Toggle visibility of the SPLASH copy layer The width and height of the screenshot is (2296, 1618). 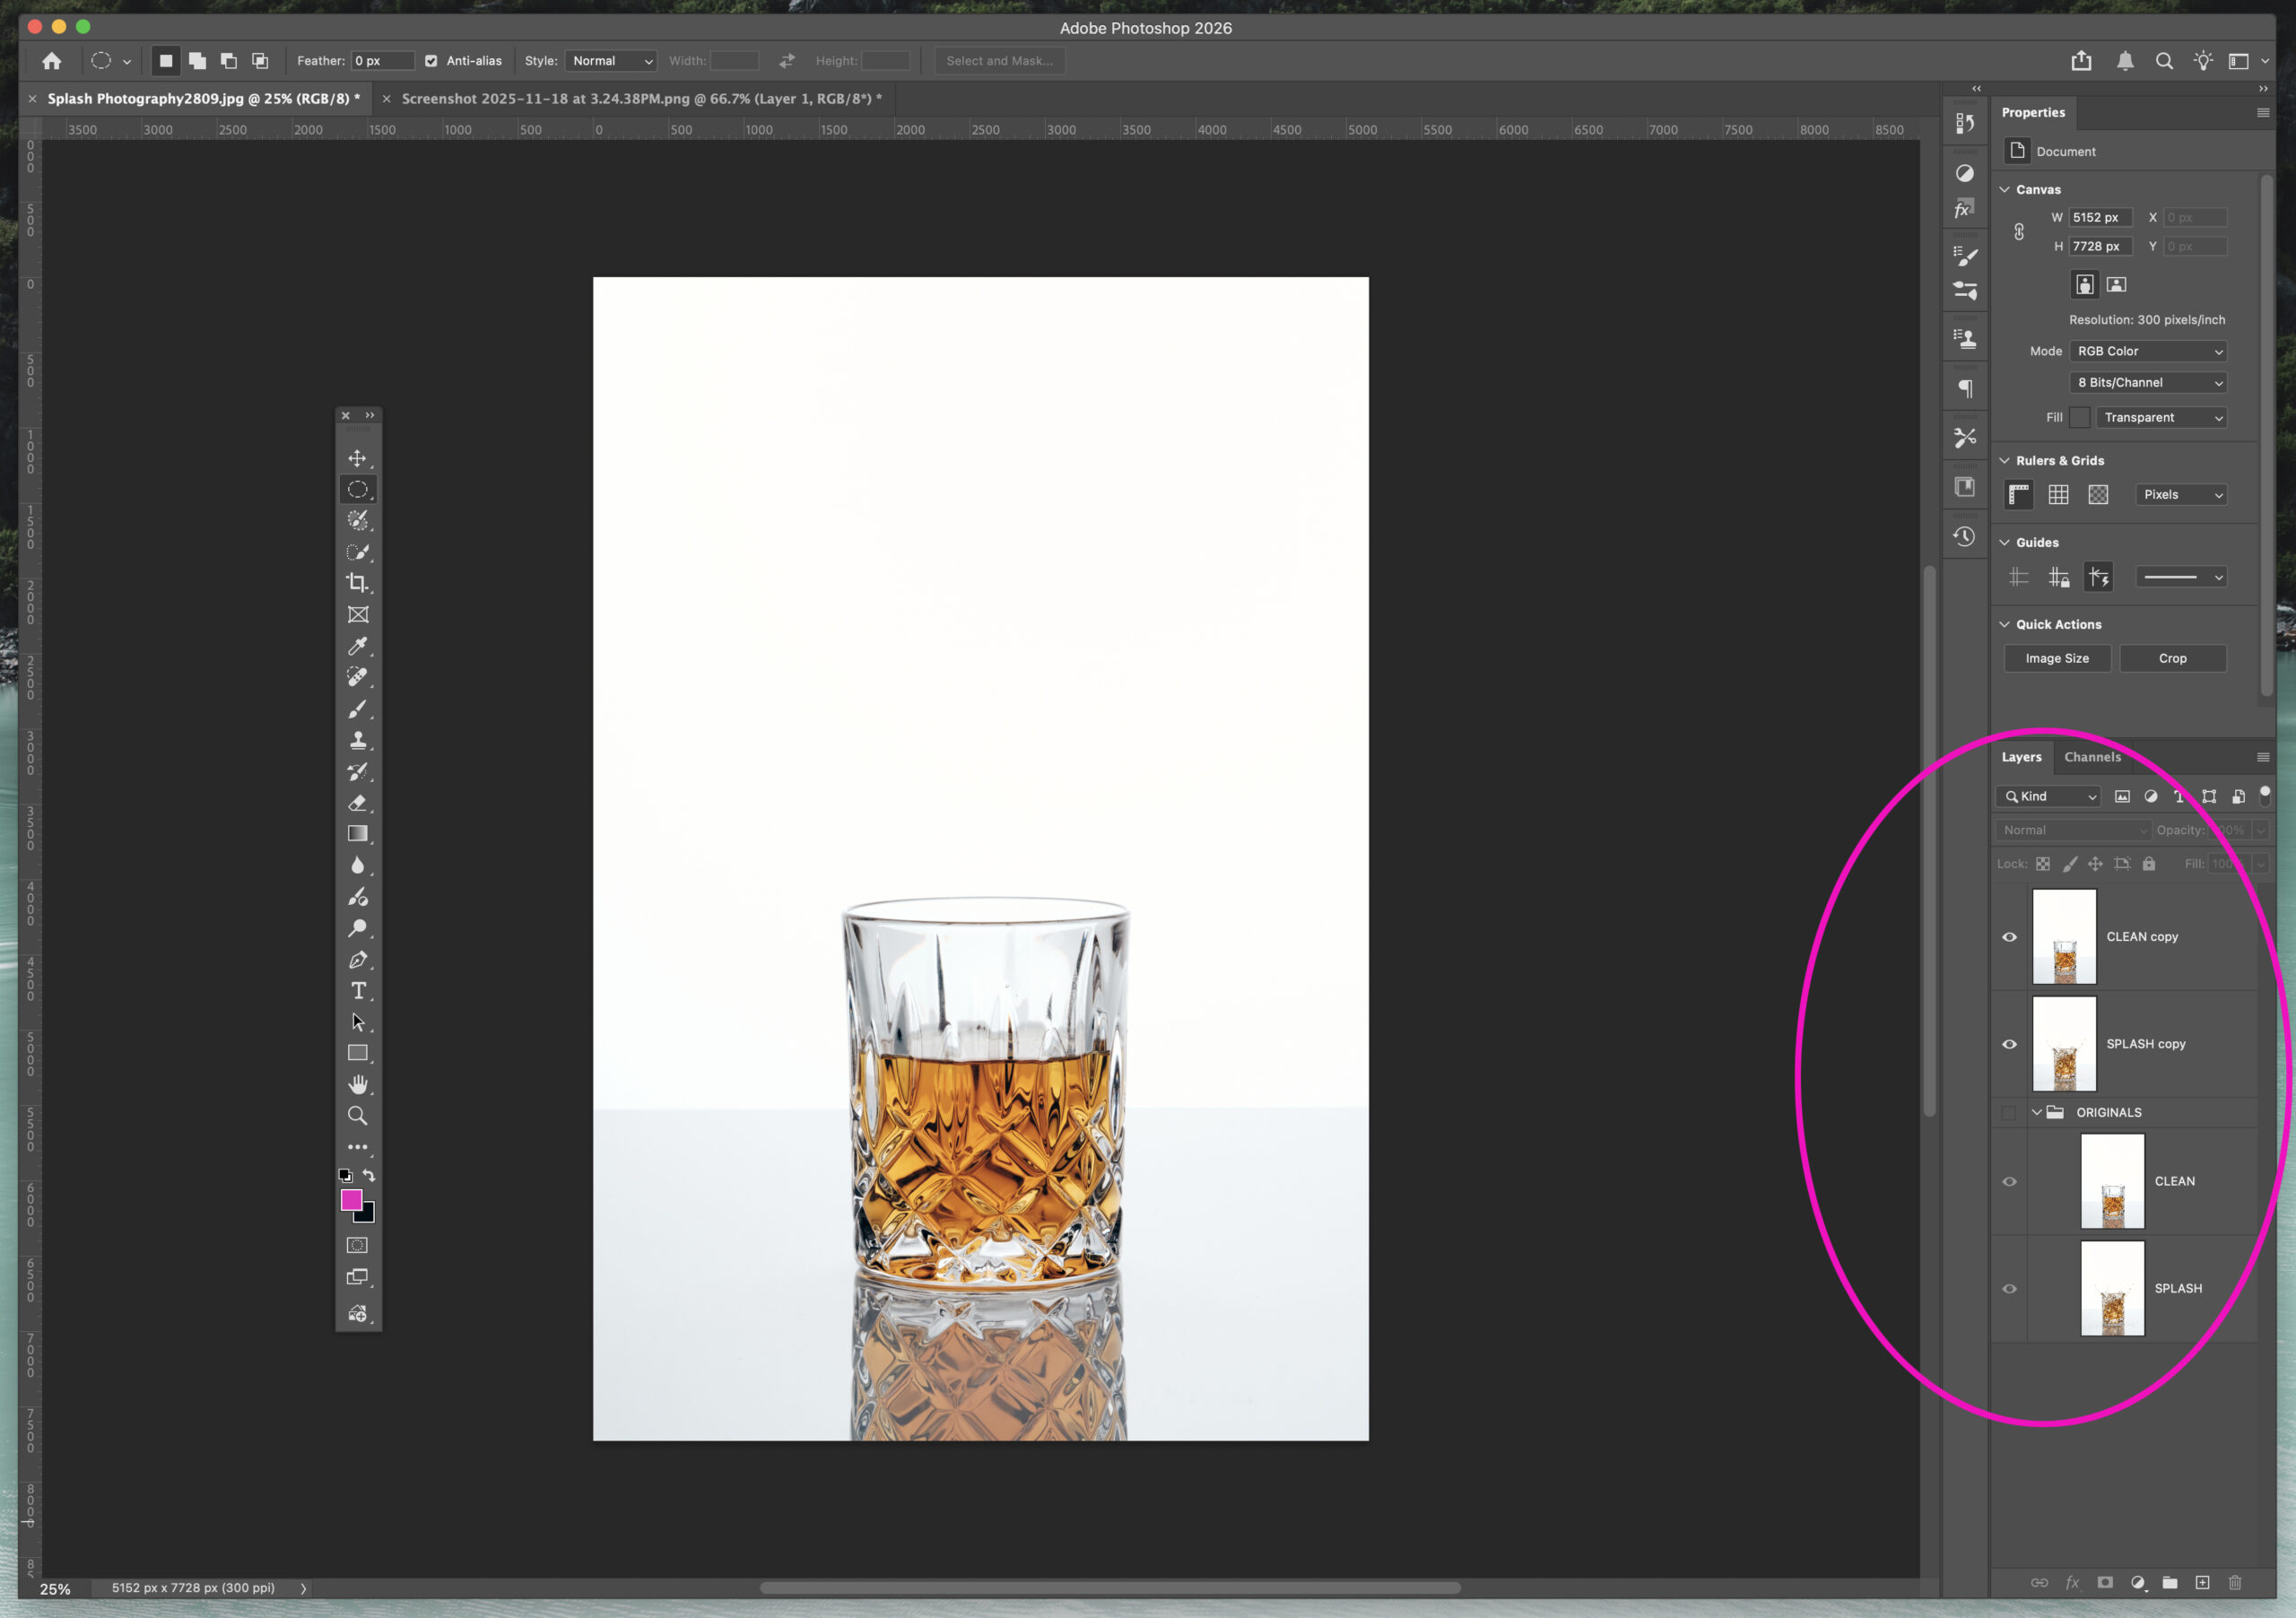2010,1044
